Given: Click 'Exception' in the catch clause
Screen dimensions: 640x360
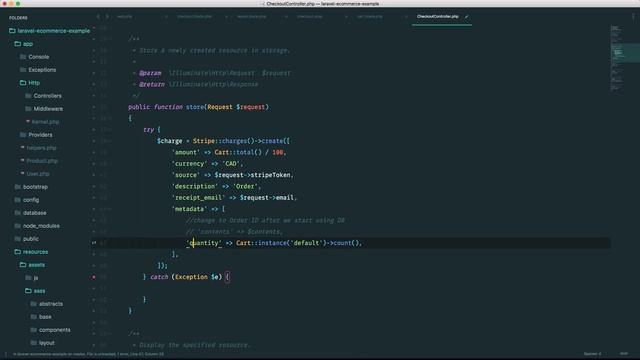Looking at the screenshot, I should [x=191, y=277].
